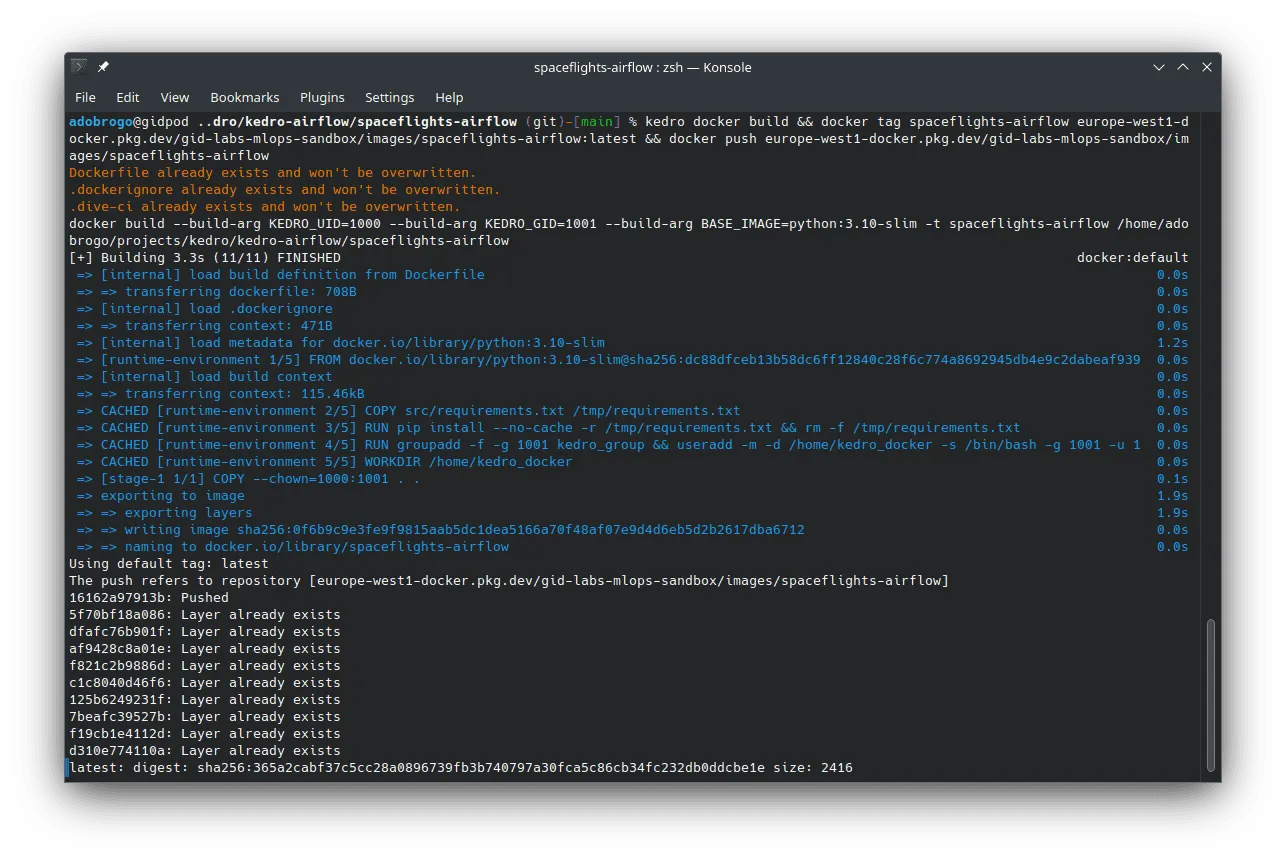Image resolution: width=1286 pixels, height=859 pixels.
Task: Click the '16162a97913b: Pushed' output line
Action: (x=148, y=597)
